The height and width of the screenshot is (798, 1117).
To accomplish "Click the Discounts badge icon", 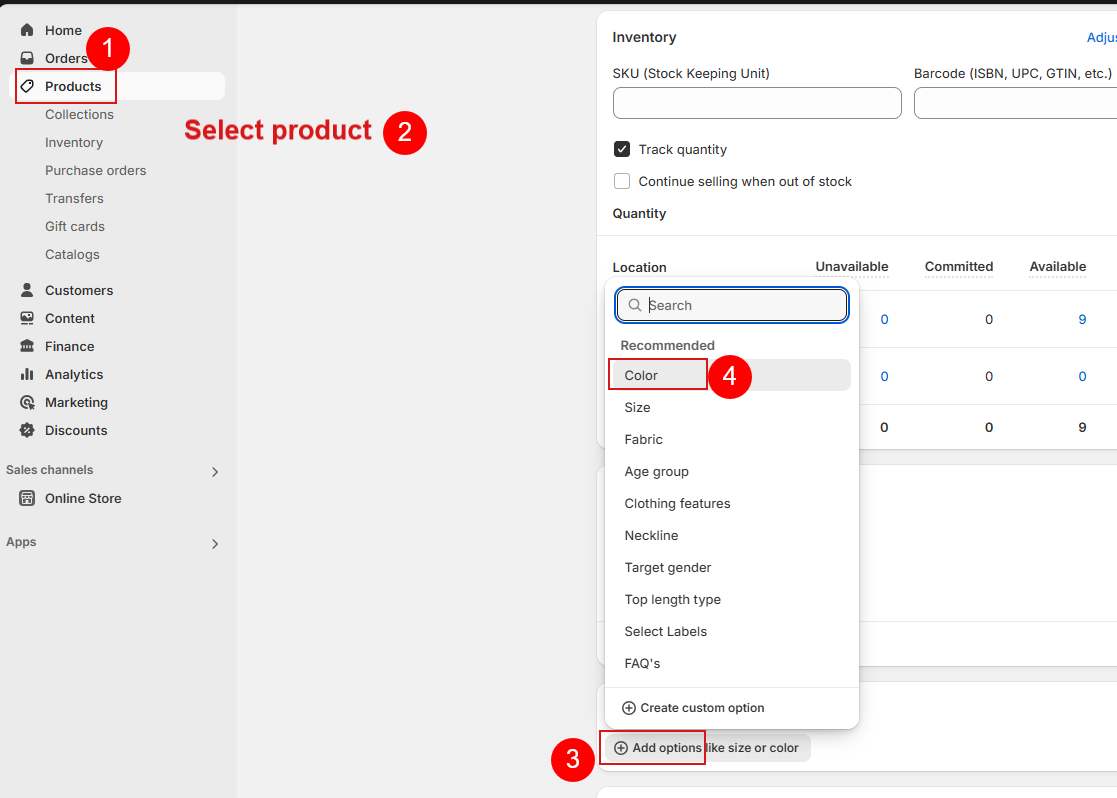I will [x=27, y=430].
